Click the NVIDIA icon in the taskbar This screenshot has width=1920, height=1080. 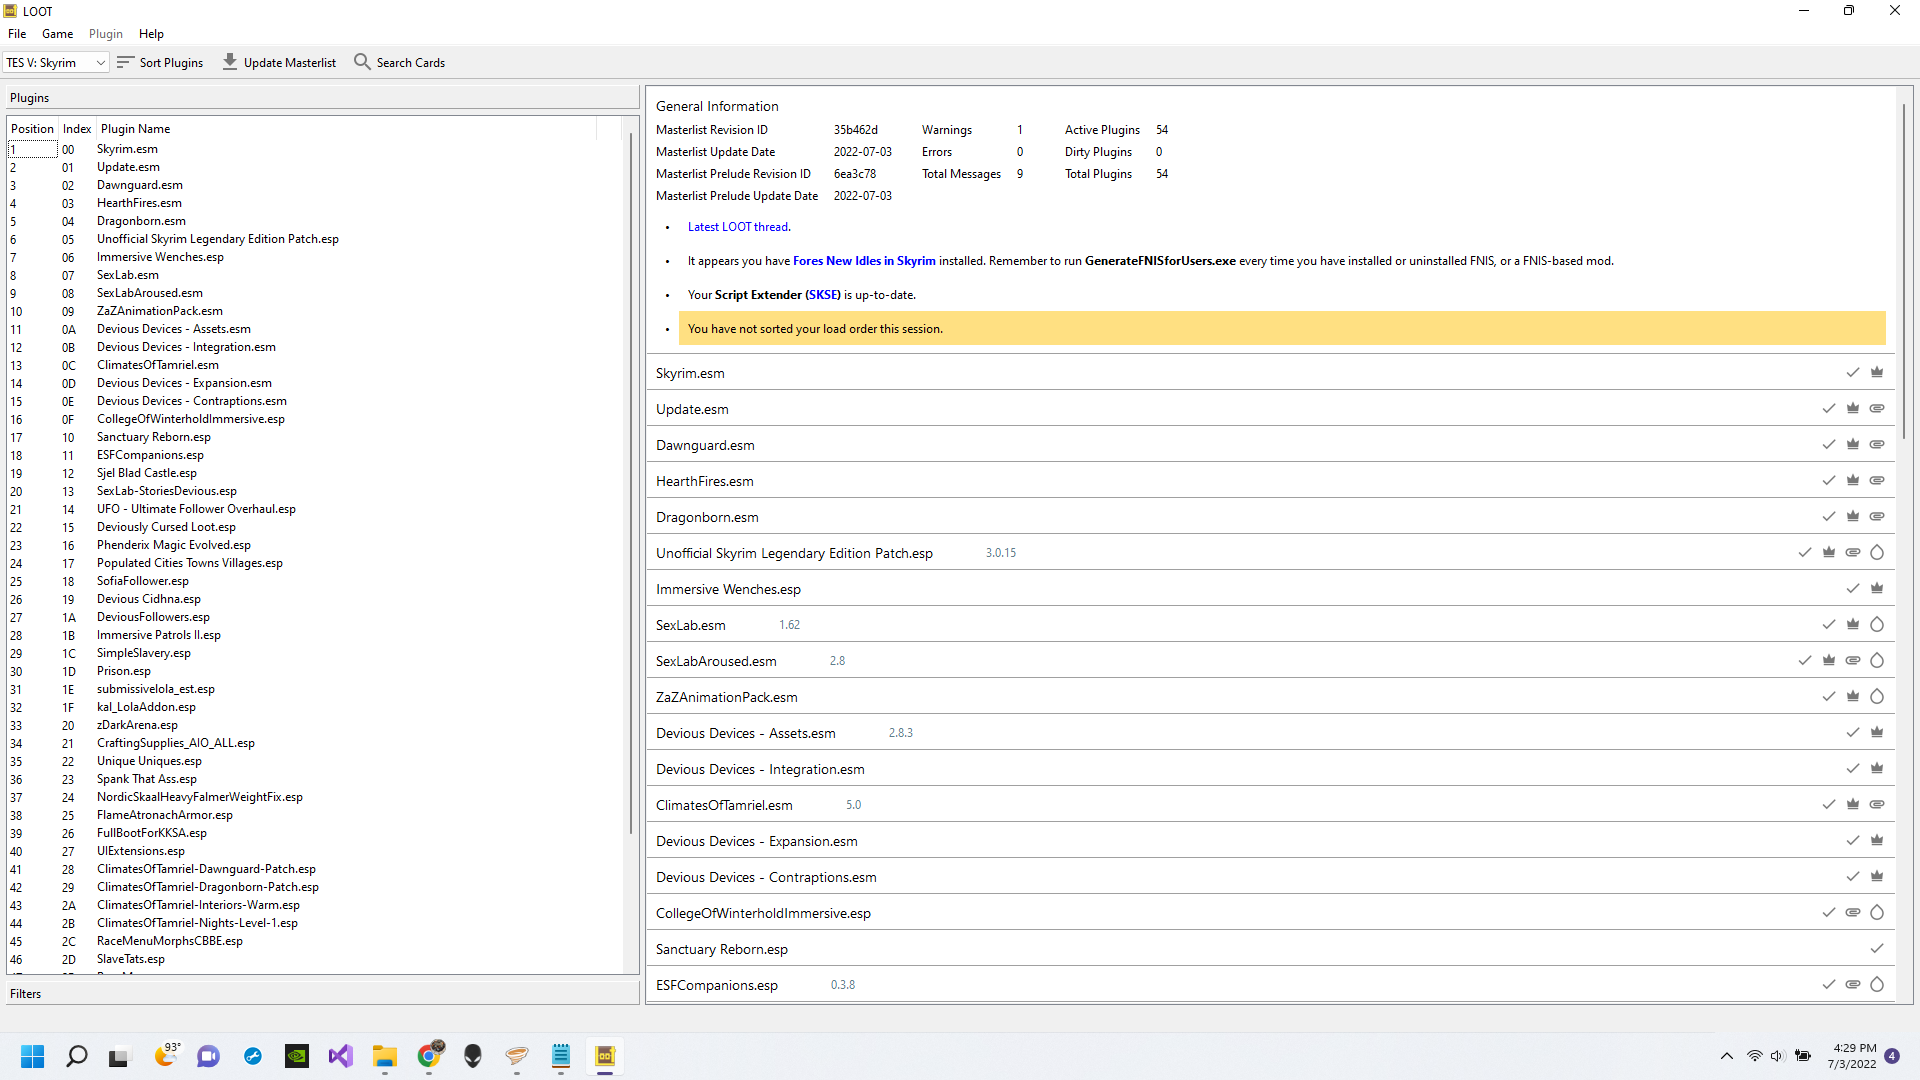297,1056
